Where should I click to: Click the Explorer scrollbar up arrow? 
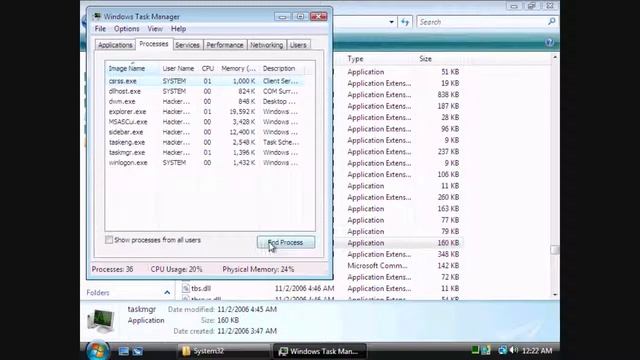click(x=555, y=58)
